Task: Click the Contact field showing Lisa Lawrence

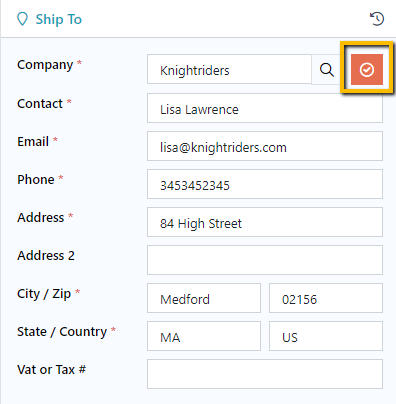Action: click(265, 108)
